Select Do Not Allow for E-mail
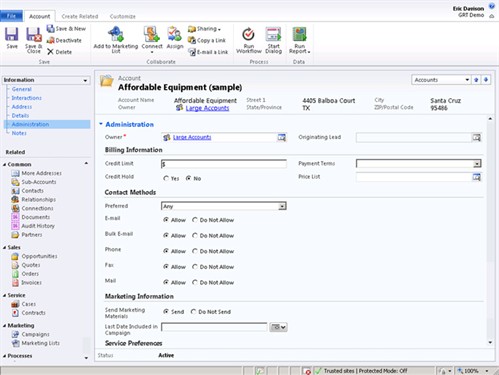The width and height of the screenshot is (499, 375). click(195, 220)
